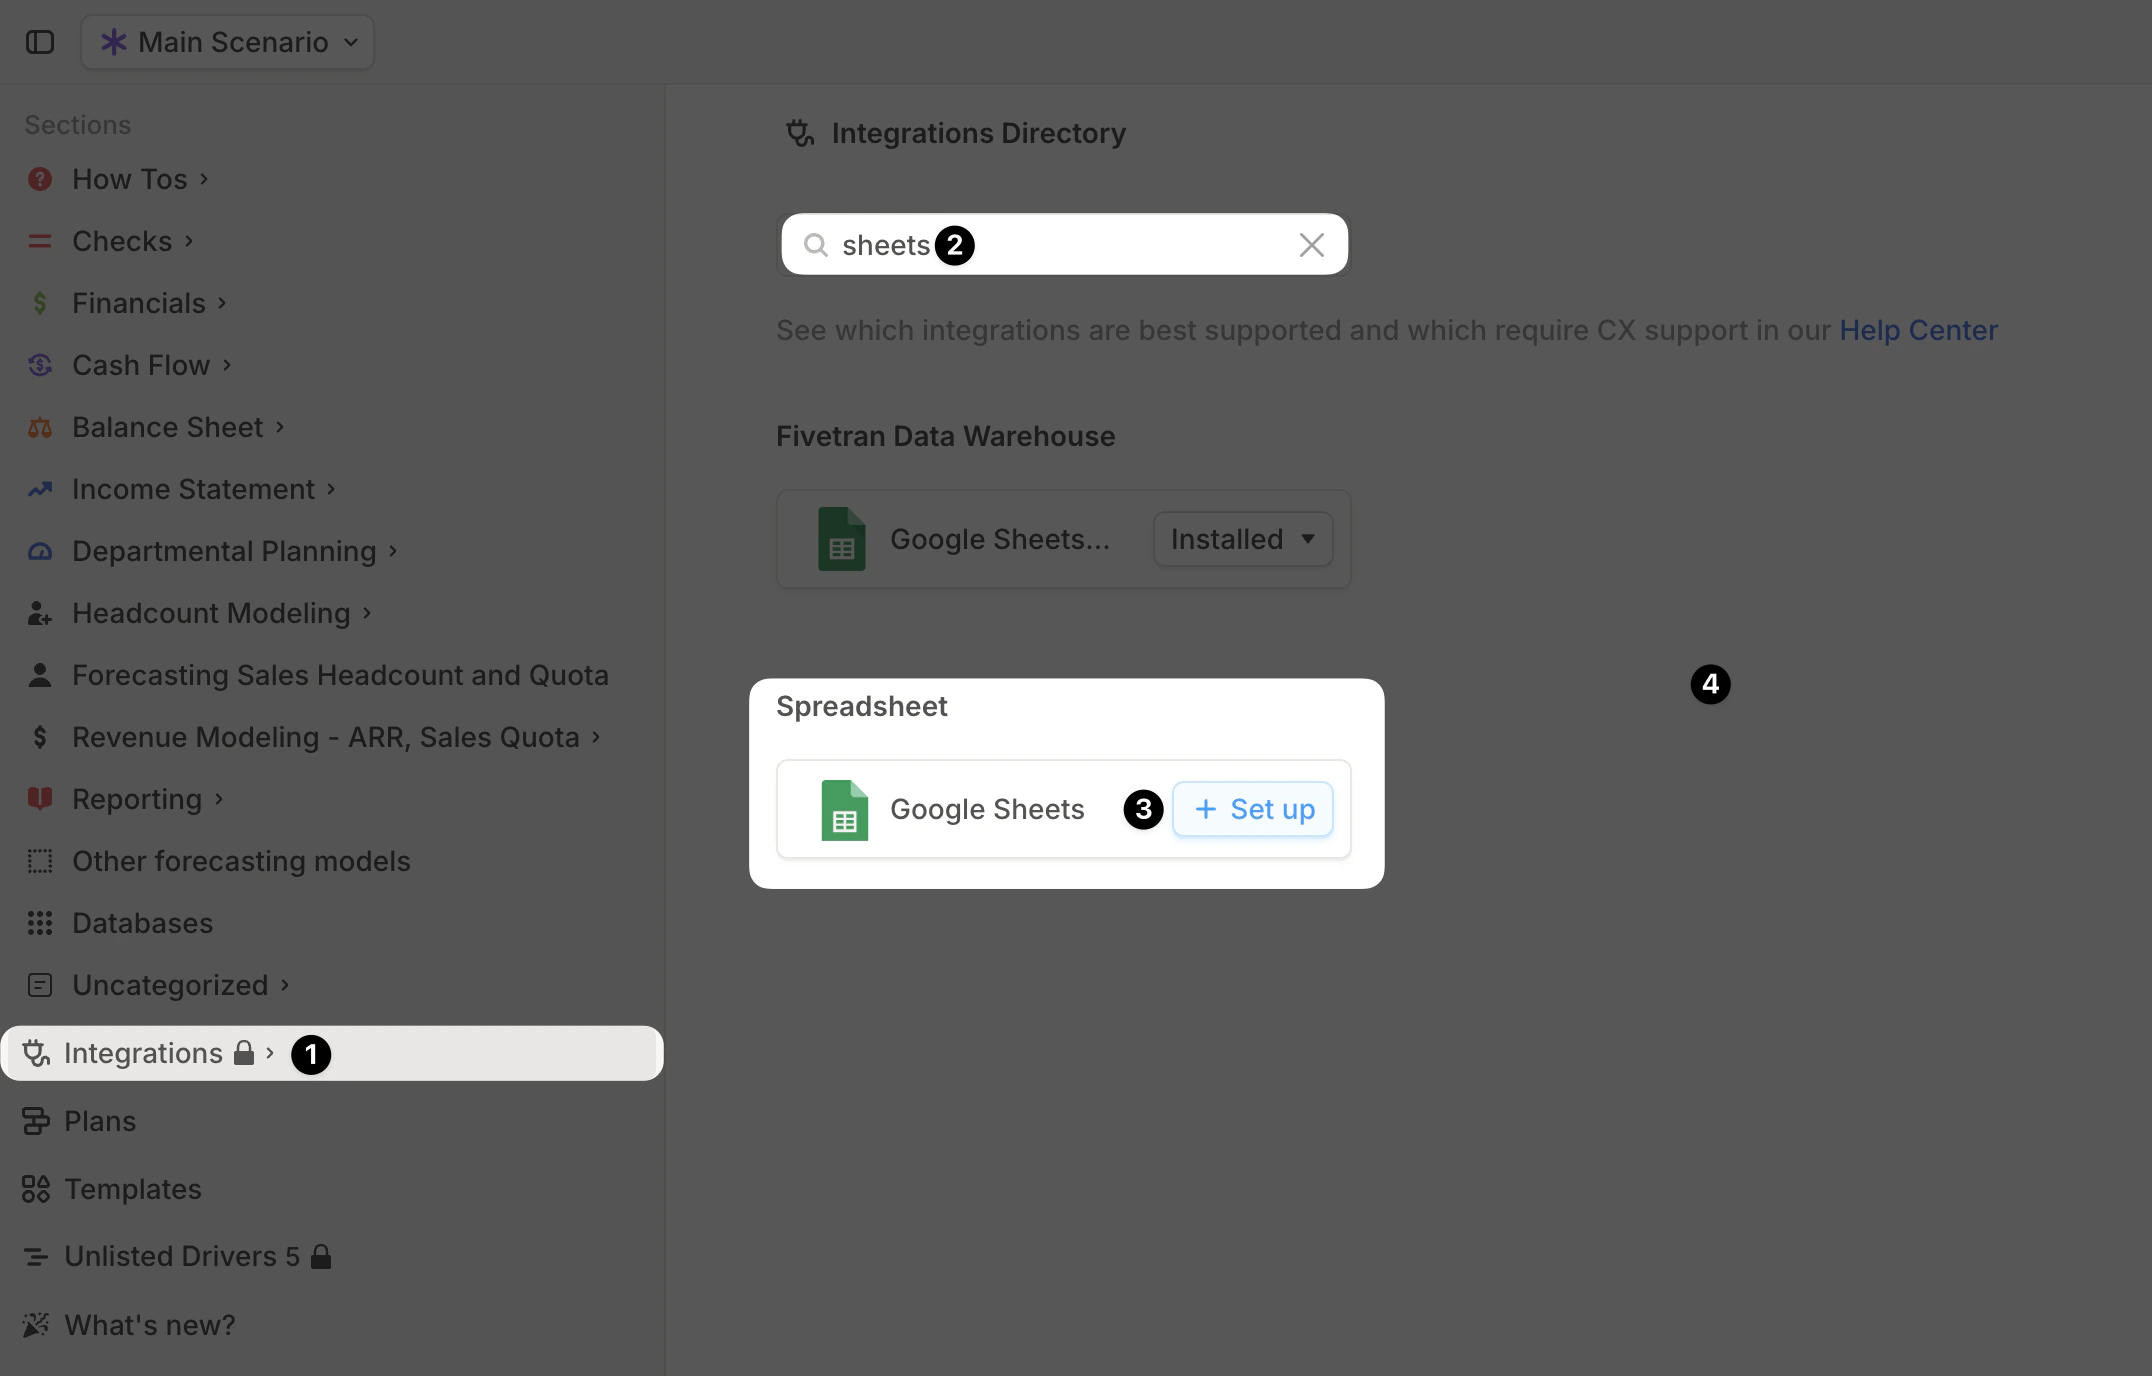Open the Installed status dropdown
Viewport: 2152px width, 1376px height.
(1241, 539)
